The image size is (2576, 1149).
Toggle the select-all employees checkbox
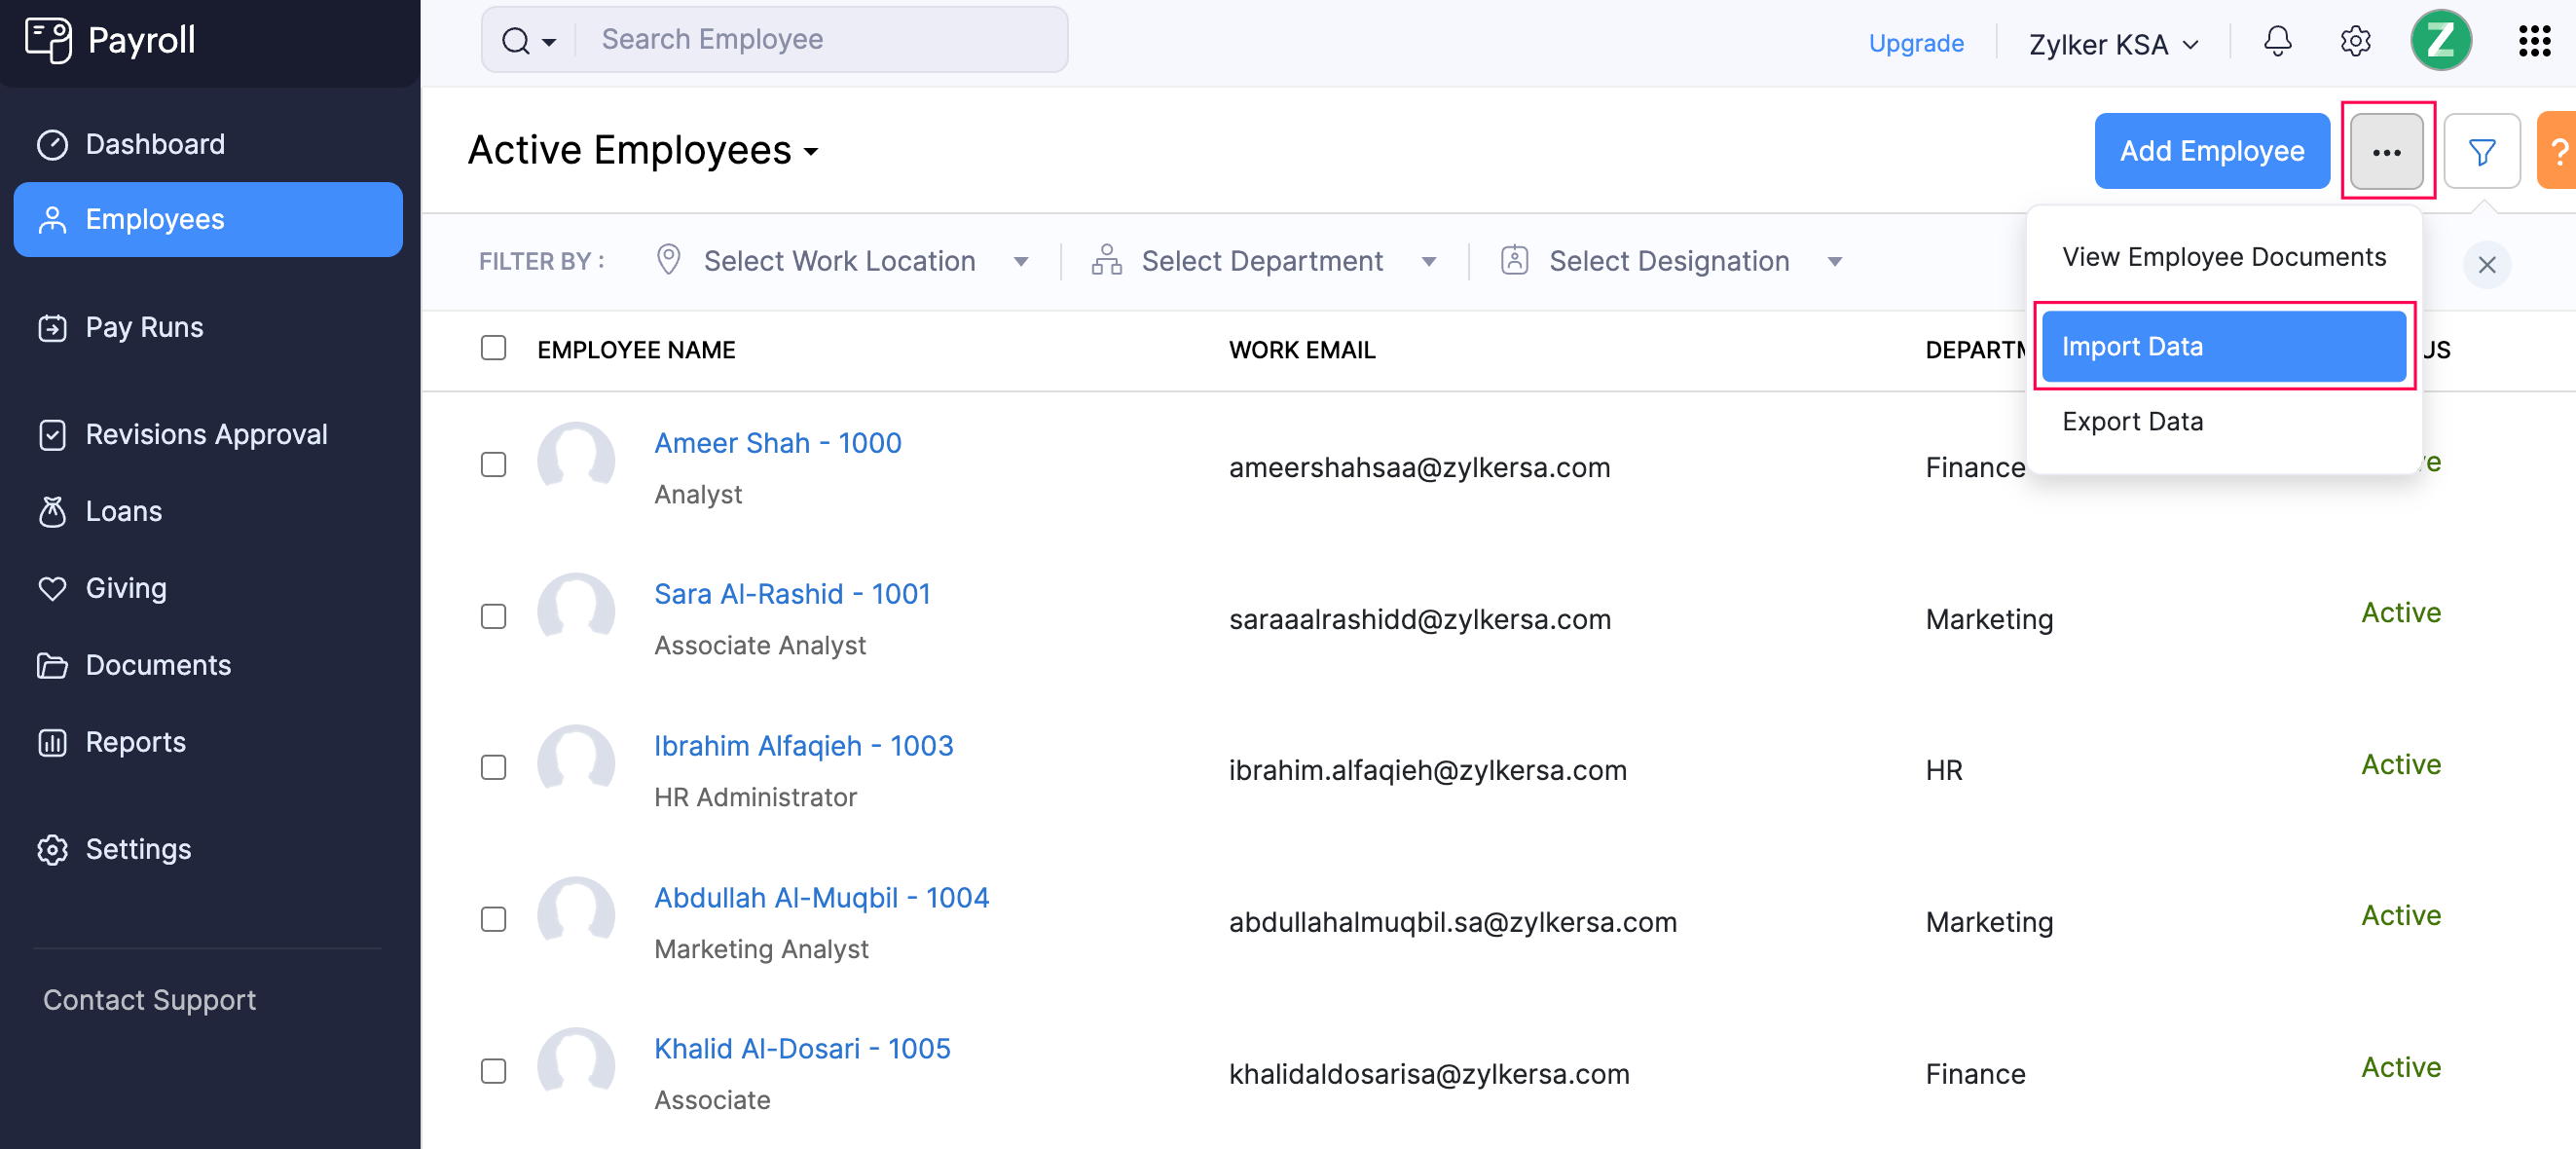click(493, 348)
